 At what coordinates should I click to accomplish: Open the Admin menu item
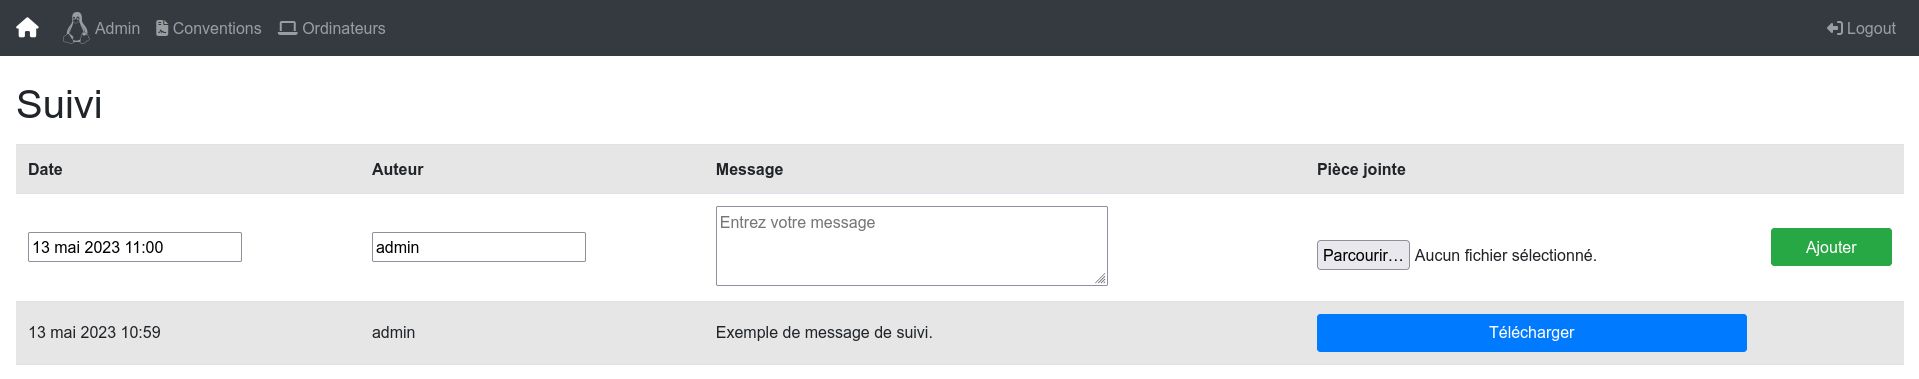[102, 28]
